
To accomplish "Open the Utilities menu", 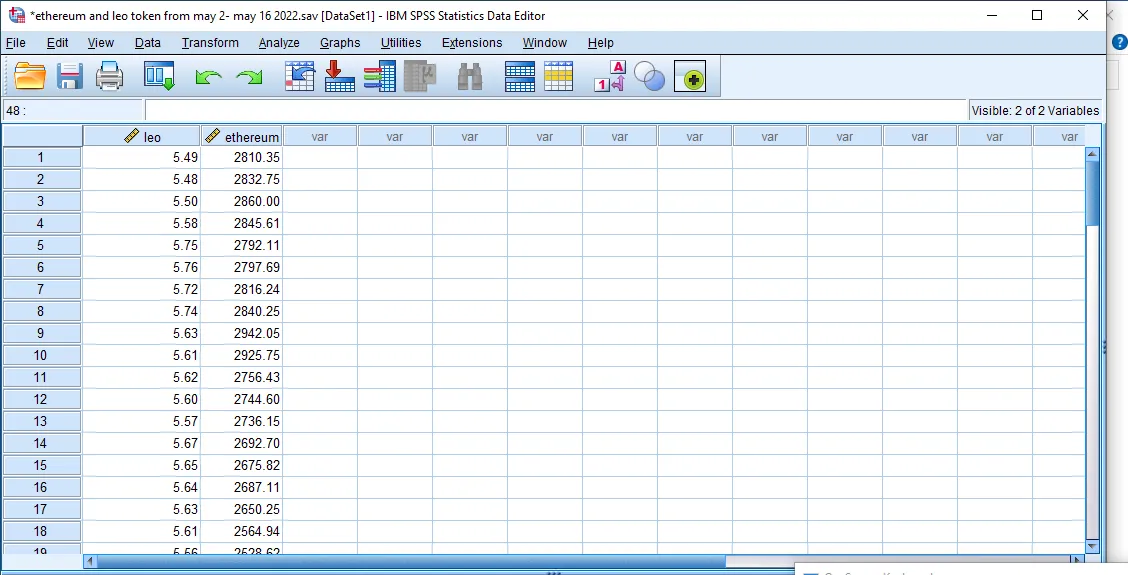I will [401, 43].
